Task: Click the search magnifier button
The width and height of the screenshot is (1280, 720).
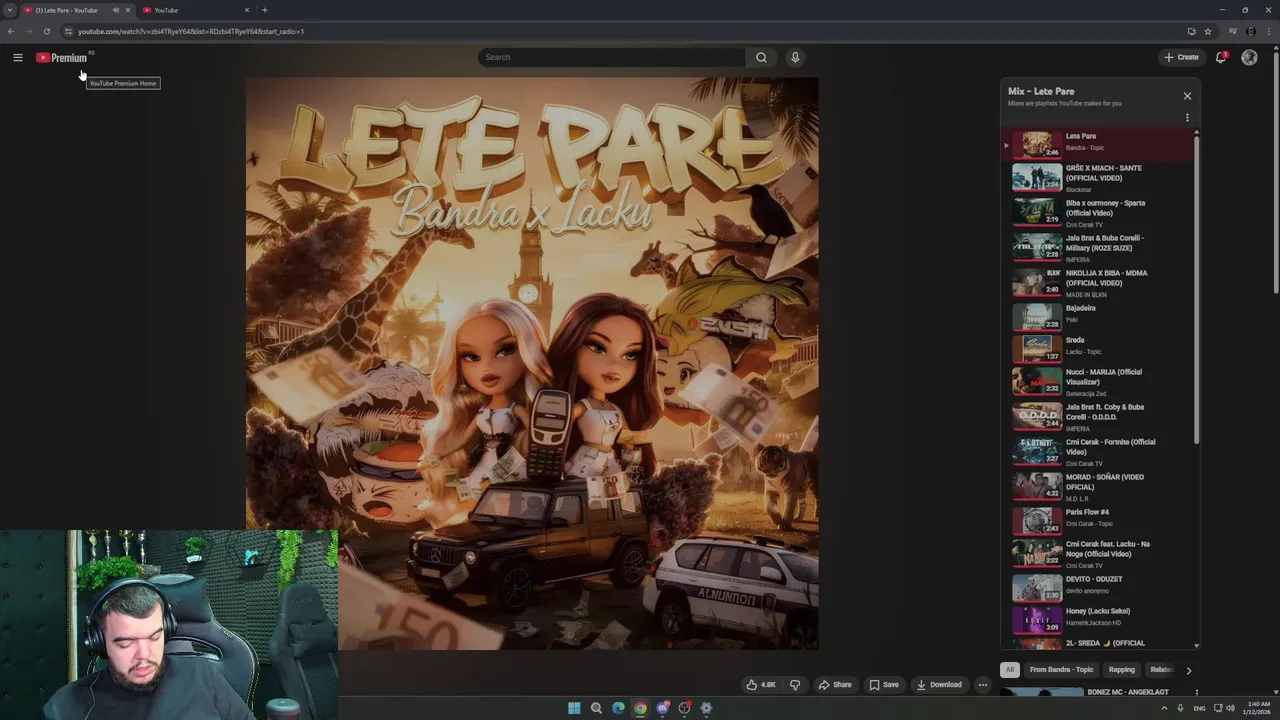Action: coord(761,57)
